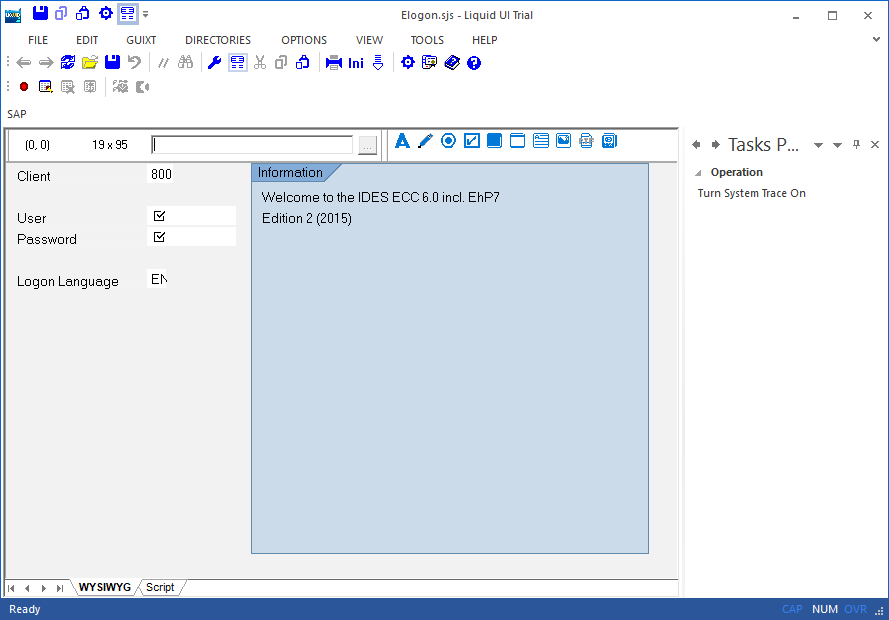The image size is (889, 620).
Task: Click the grayed video camera icon
Action: point(142,87)
